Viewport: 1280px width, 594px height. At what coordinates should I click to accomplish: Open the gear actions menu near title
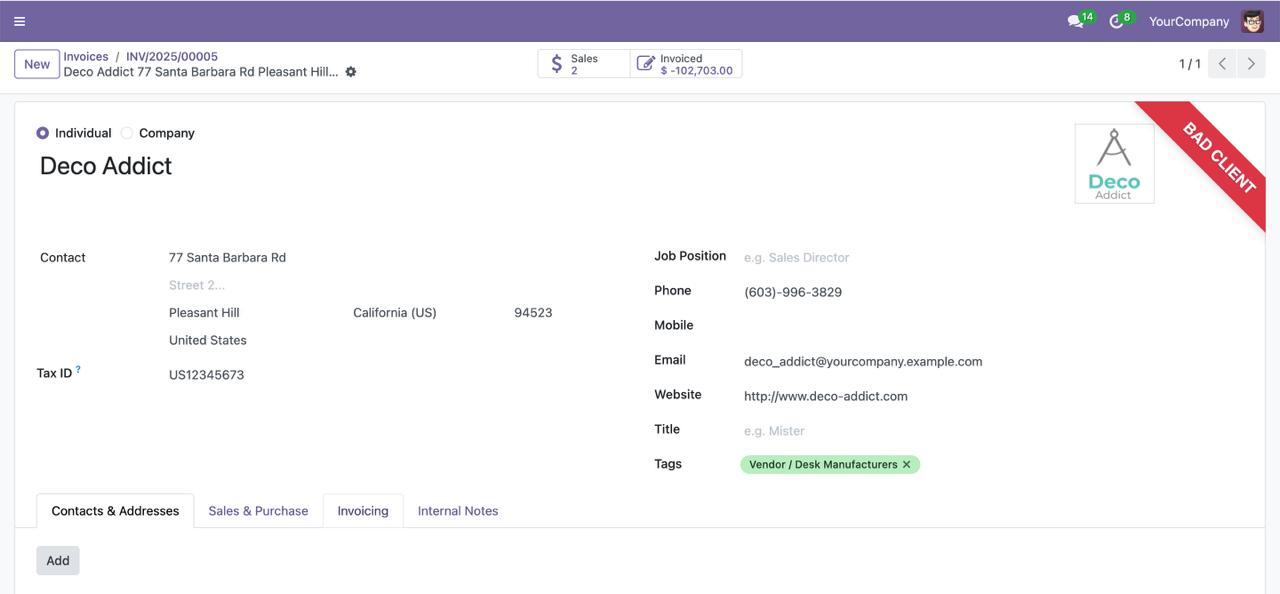pyautogui.click(x=351, y=72)
